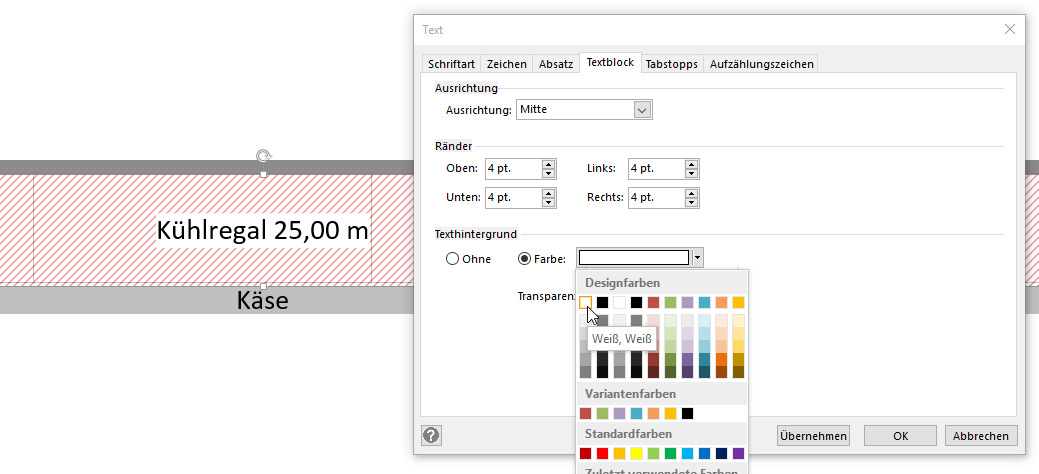This screenshot has height=474, width=1039.
Task: Select the Farbe radio button
Action: coord(524,259)
